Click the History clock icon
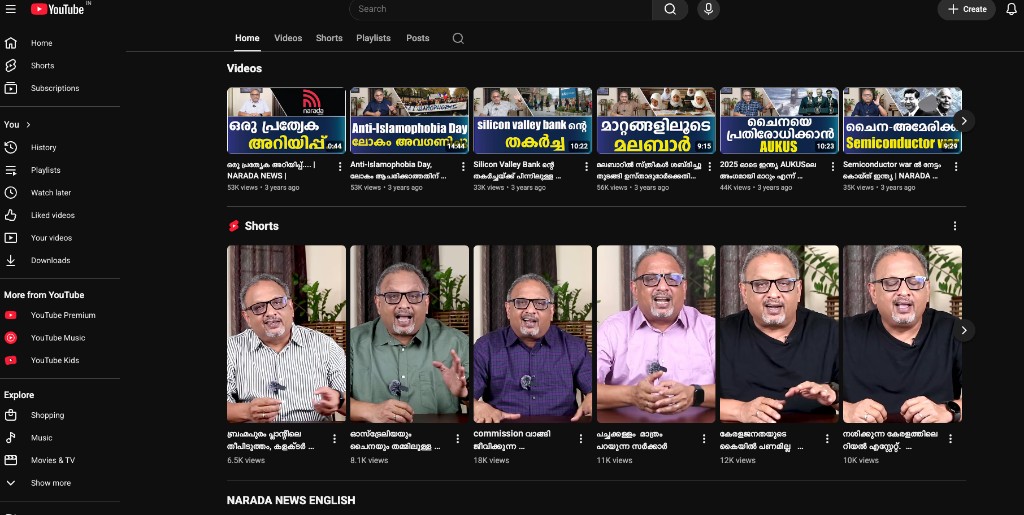1024x515 pixels. (10, 148)
